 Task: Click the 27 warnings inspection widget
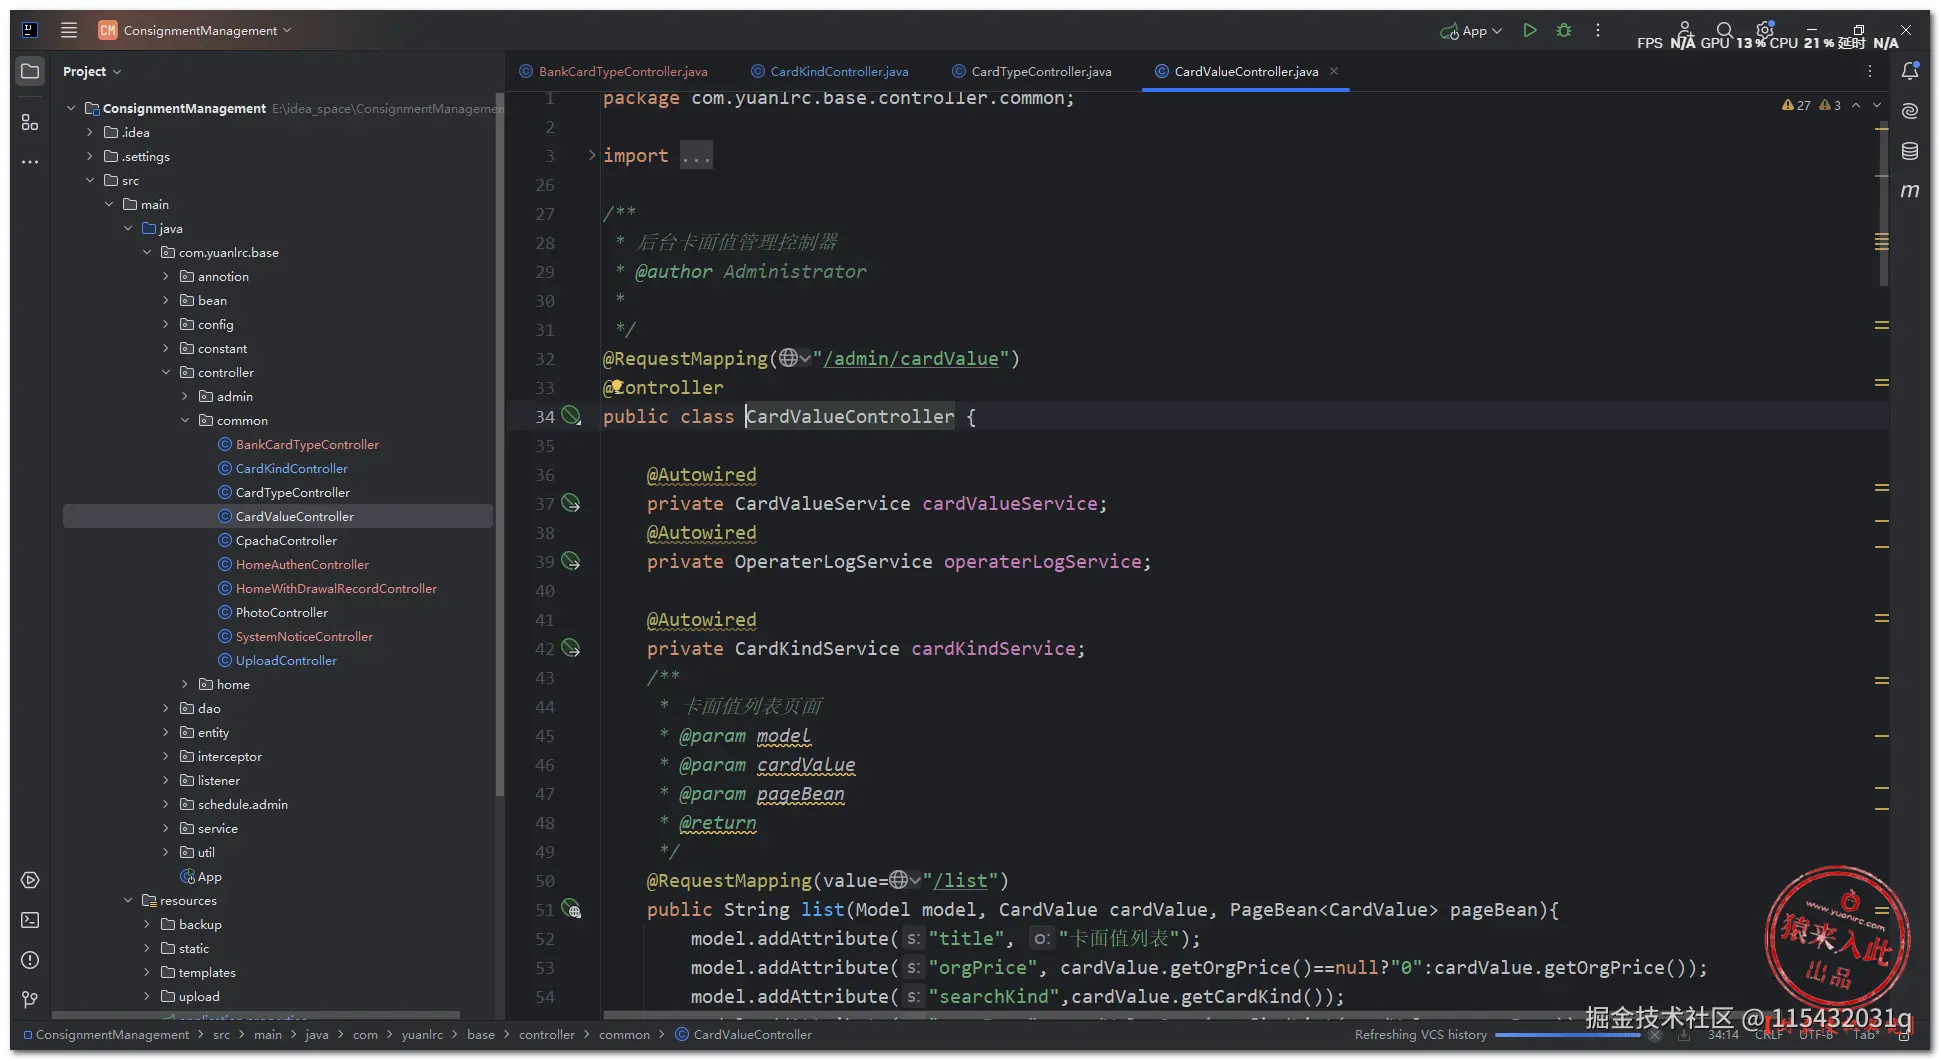1797,105
